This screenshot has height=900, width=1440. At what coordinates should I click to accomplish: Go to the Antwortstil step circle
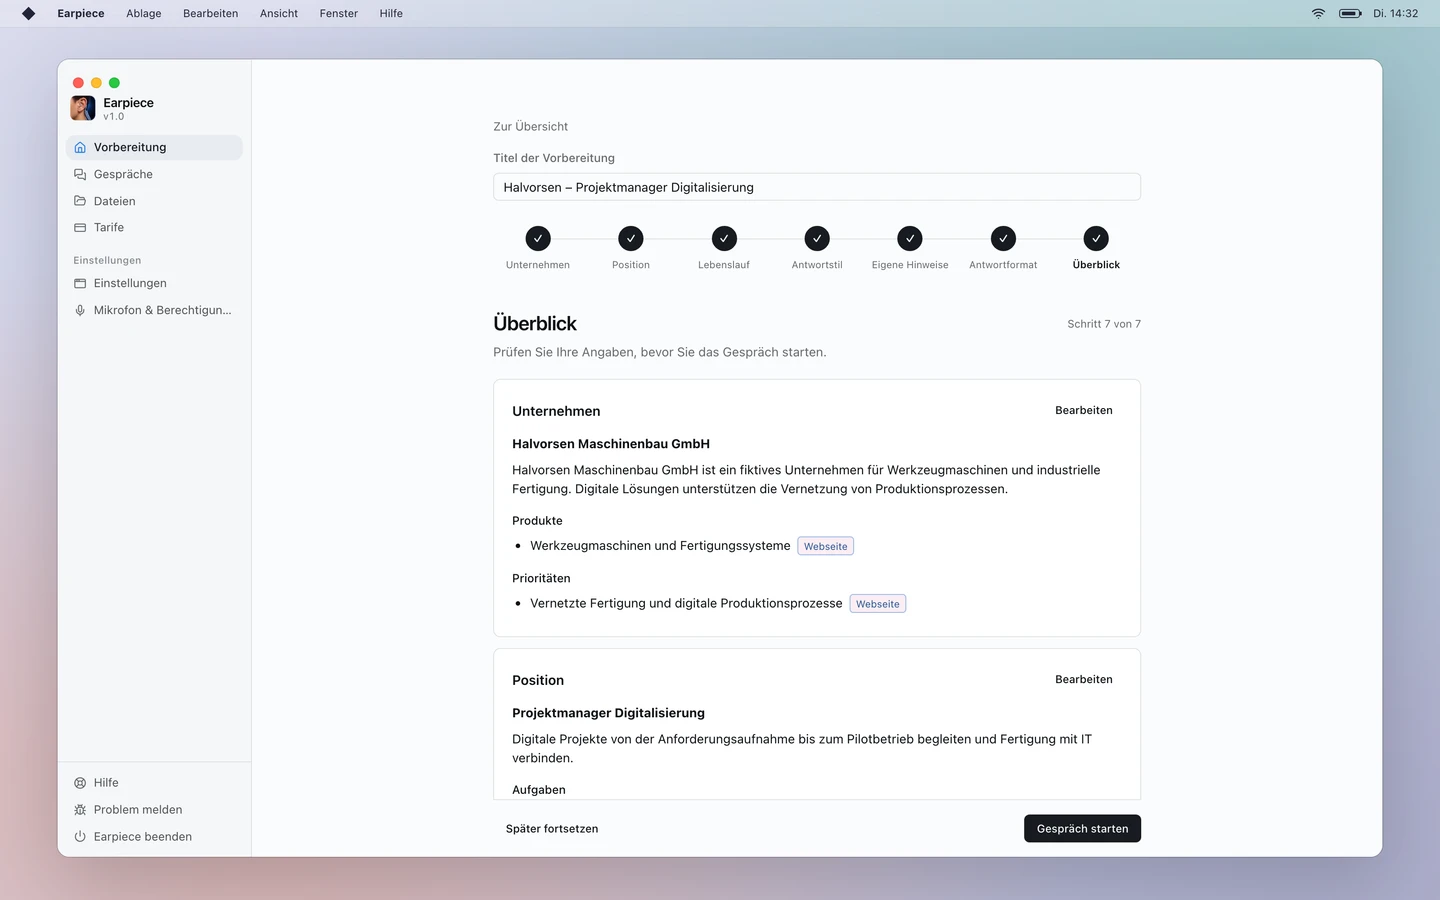click(x=817, y=238)
